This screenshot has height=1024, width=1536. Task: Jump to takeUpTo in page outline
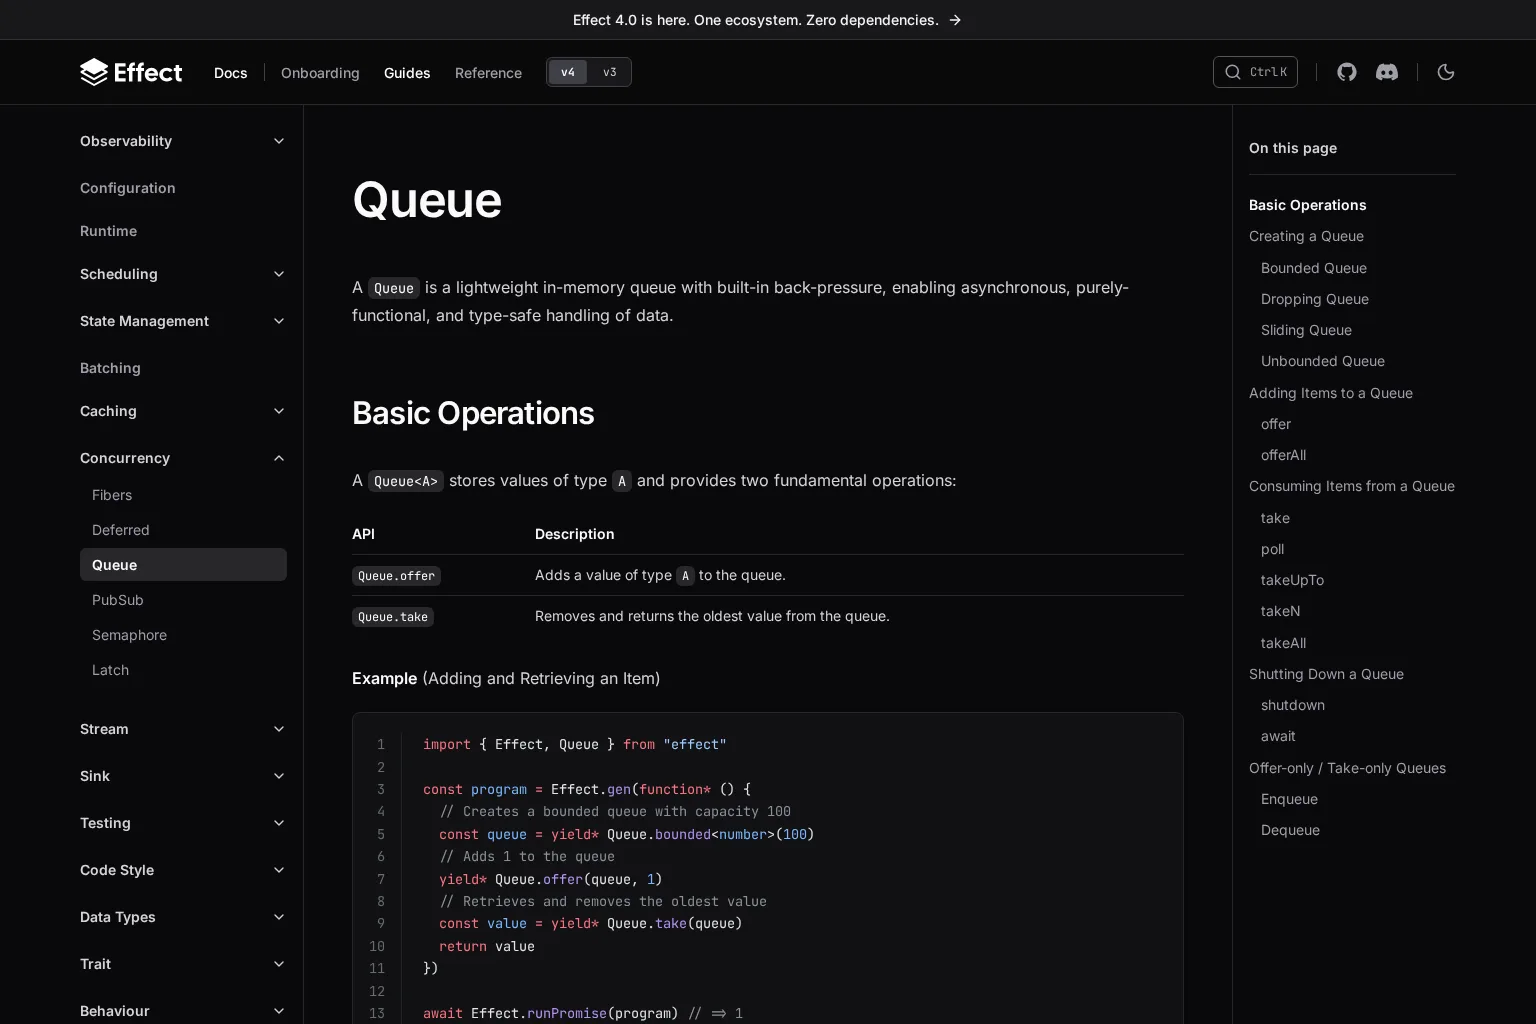[x=1292, y=580]
